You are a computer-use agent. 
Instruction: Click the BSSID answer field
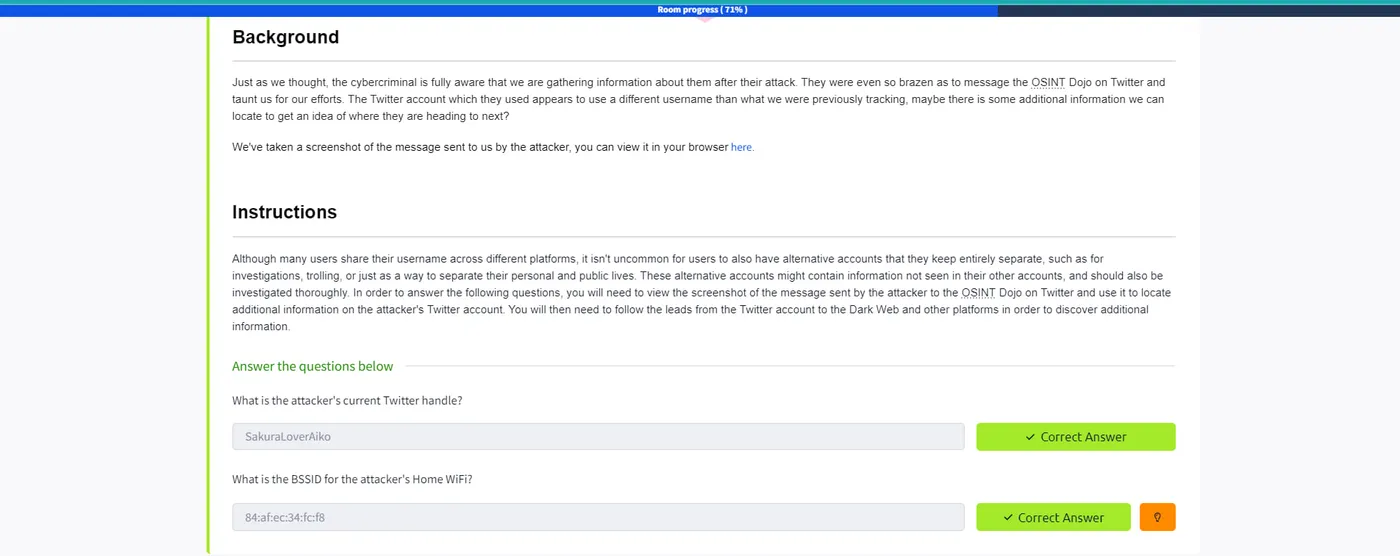[x=598, y=517]
